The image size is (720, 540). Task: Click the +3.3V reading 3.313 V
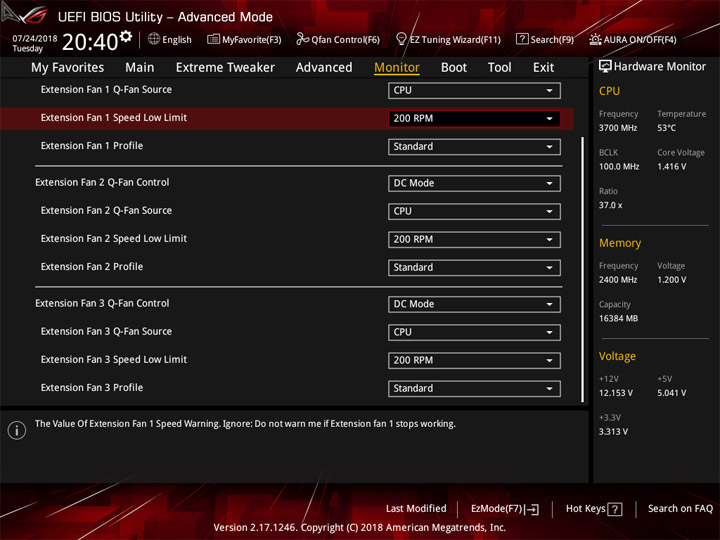613,432
